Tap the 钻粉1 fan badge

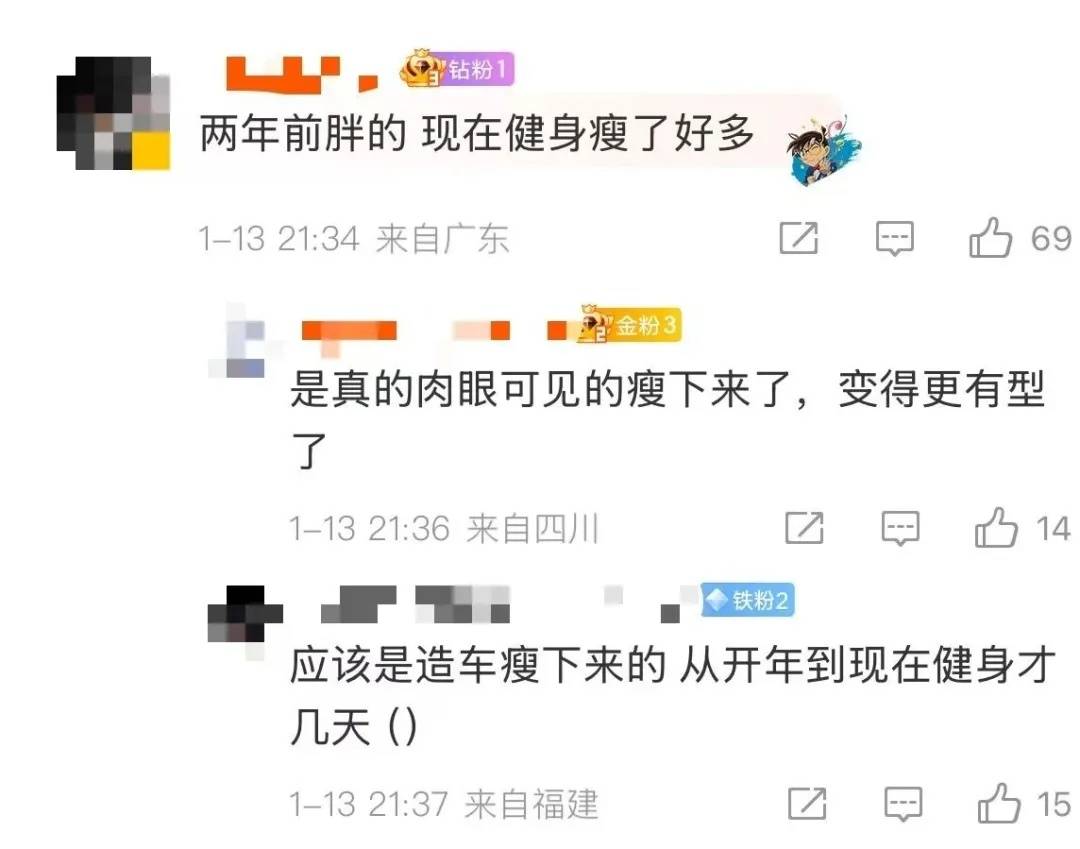[457, 69]
